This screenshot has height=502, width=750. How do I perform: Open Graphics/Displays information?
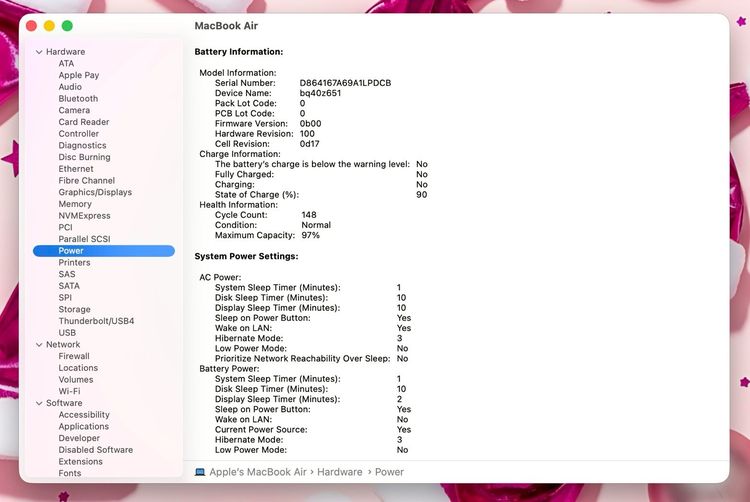[95, 192]
